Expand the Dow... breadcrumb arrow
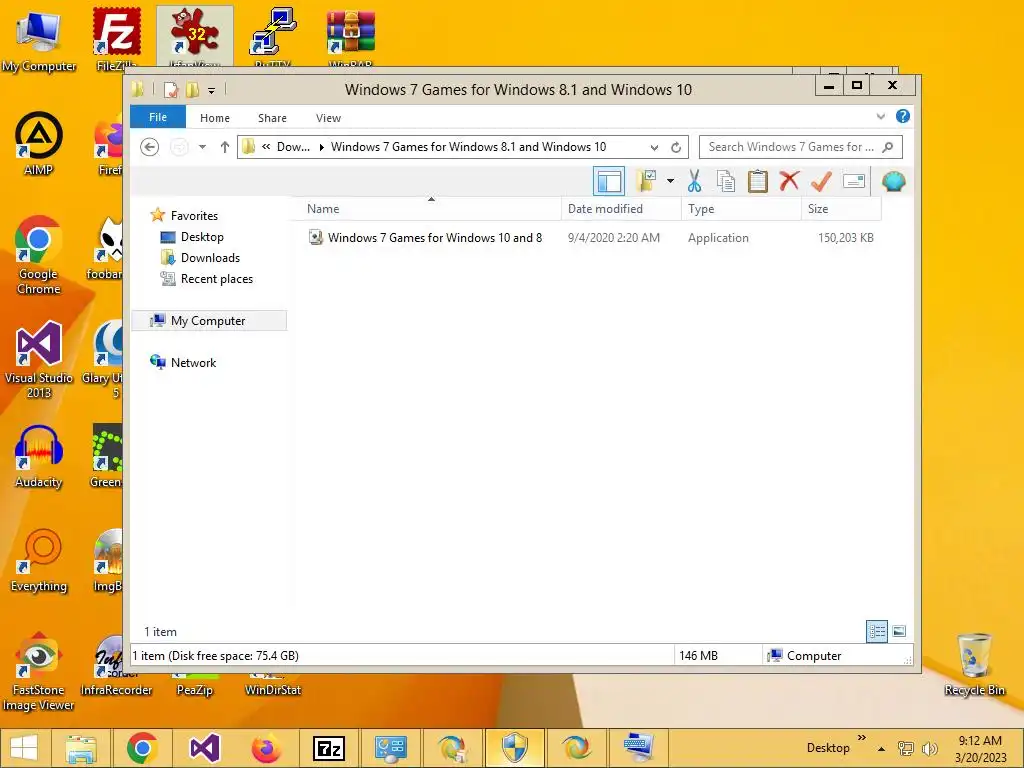 [321, 147]
